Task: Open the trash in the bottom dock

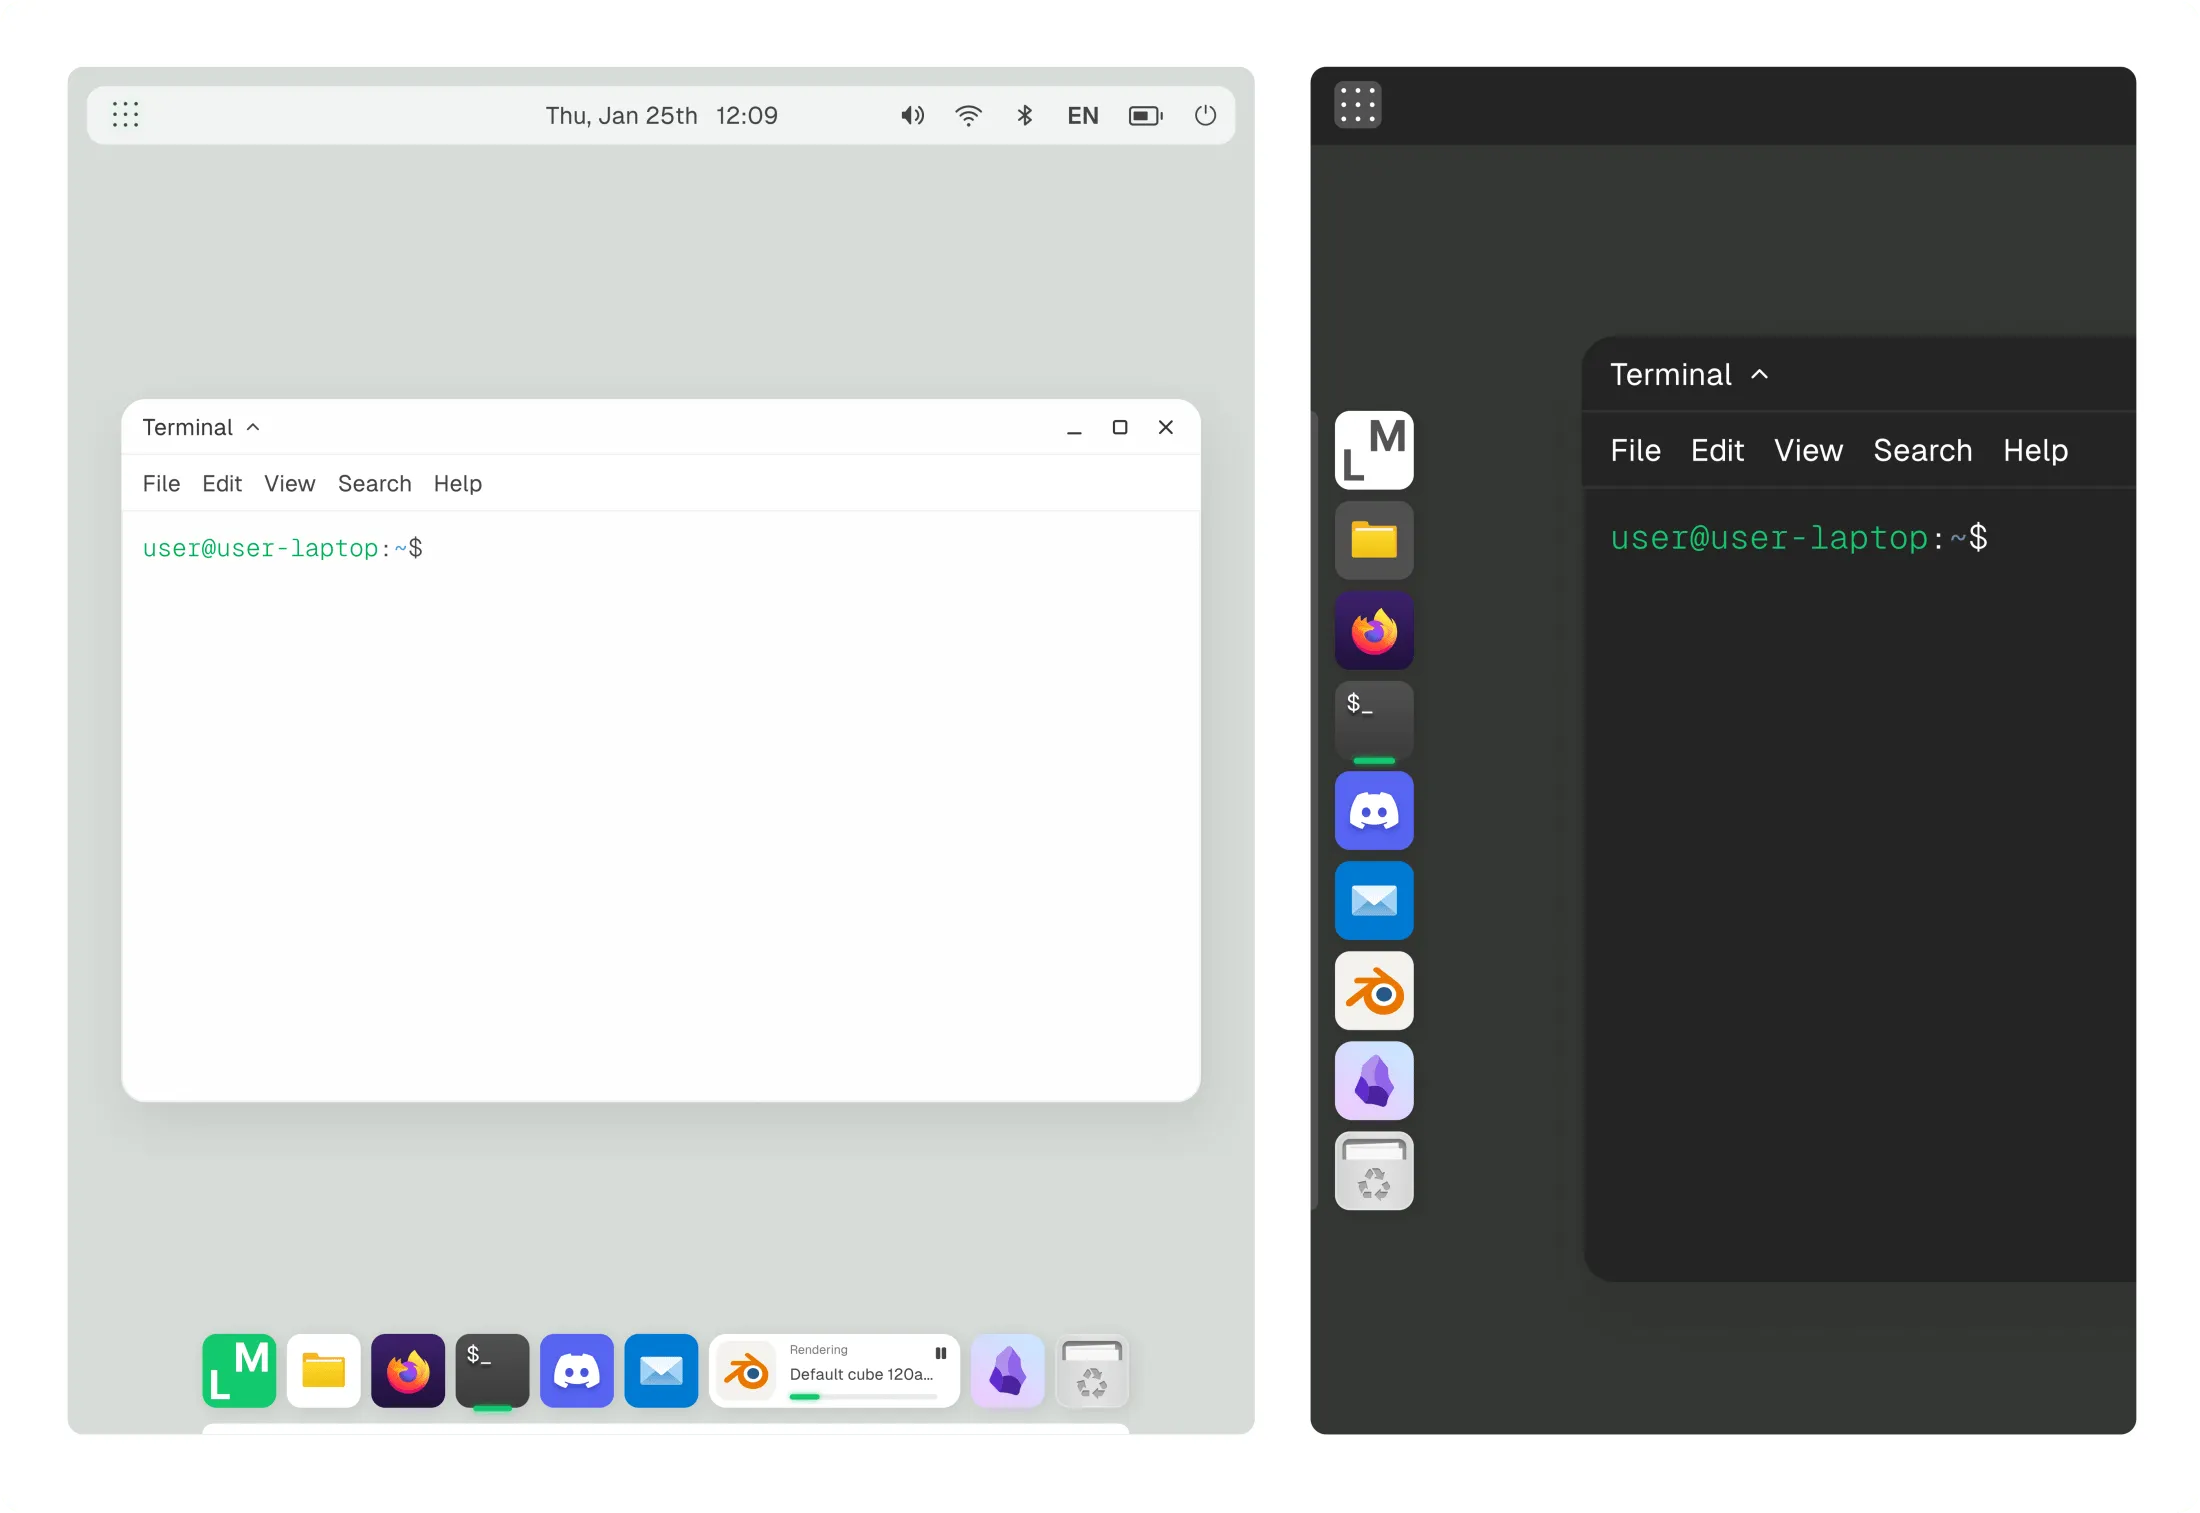Action: [1091, 1370]
